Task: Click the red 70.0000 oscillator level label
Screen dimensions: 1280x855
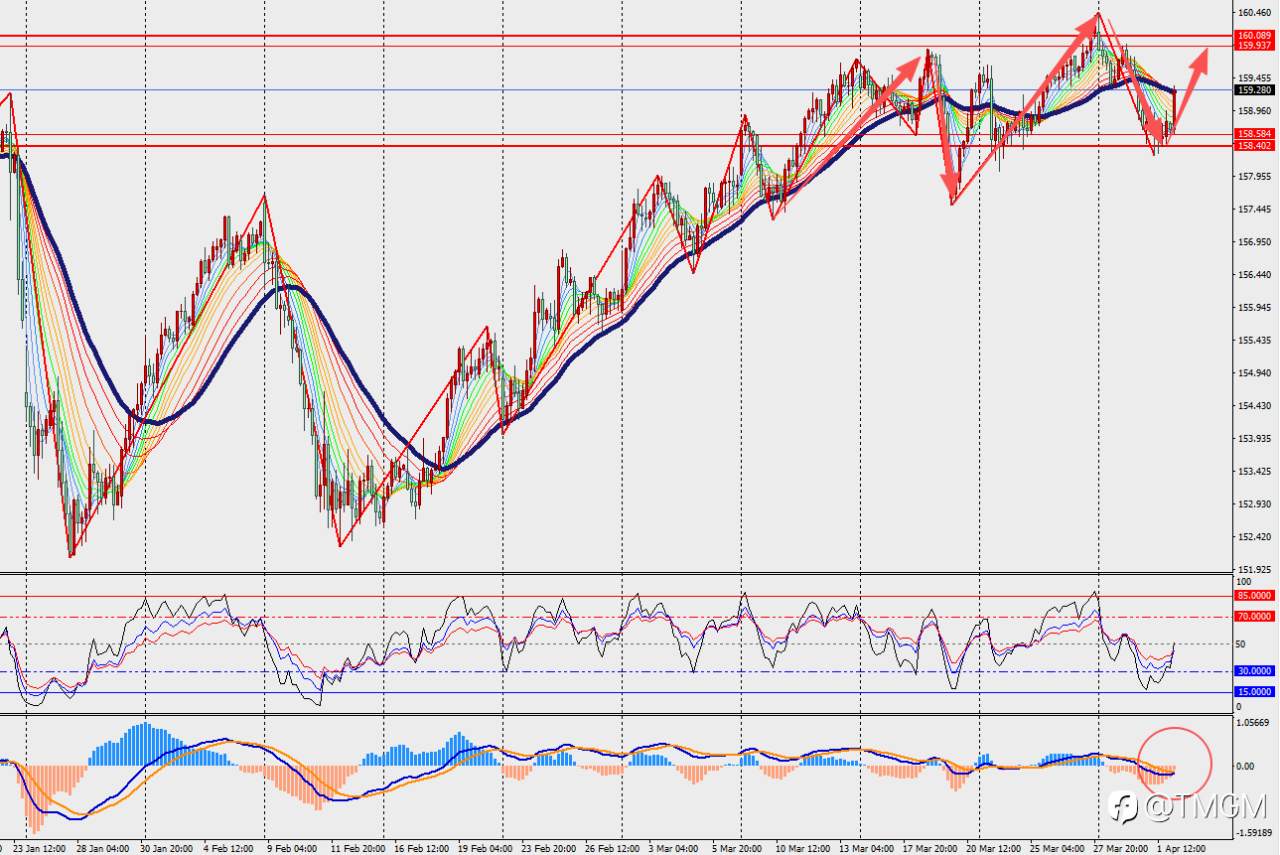Action: coord(1254,617)
